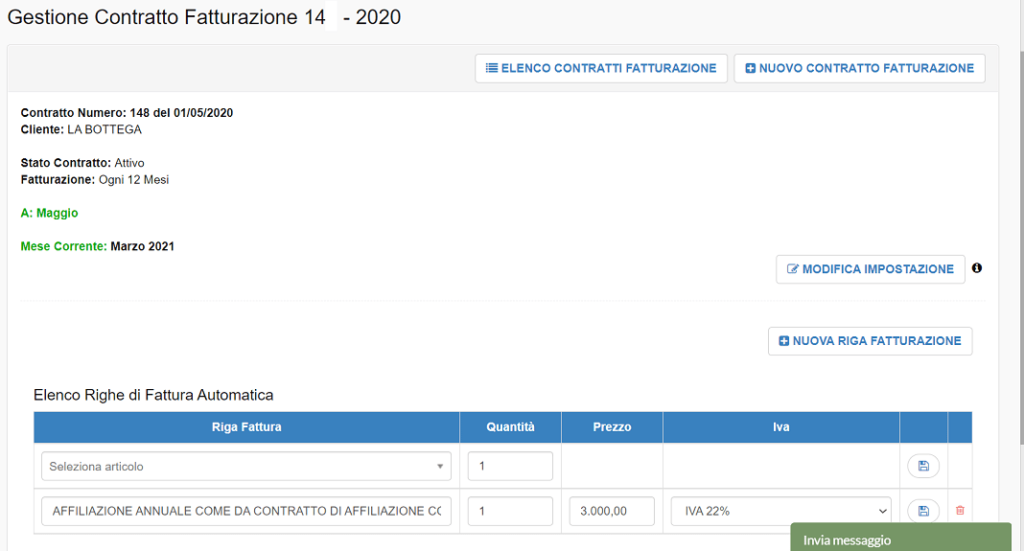Open the IVA 22% dropdown
The image size is (1024, 551).
pos(780,511)
